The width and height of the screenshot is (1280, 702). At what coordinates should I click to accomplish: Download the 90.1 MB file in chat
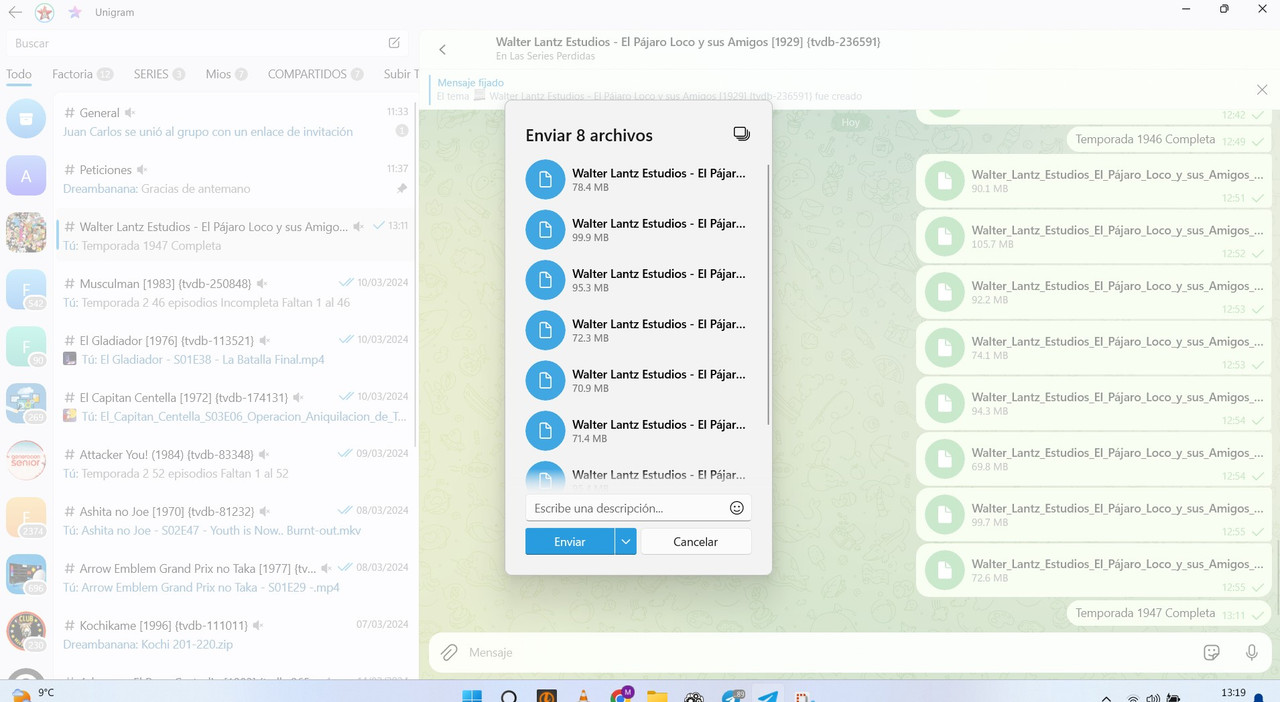coord(944,181)
